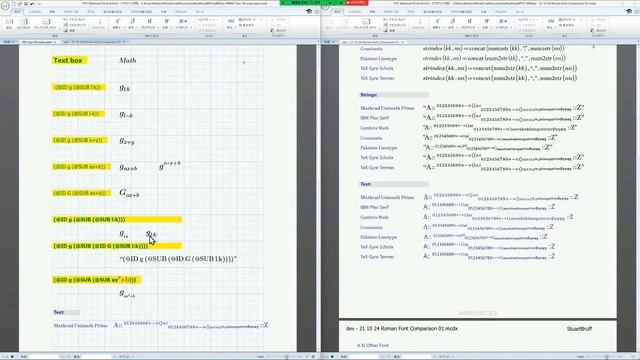Screen dimensions: 640x360
Task: Click 'Palatino Linotype' under the Text section
Action: [378, 237]
